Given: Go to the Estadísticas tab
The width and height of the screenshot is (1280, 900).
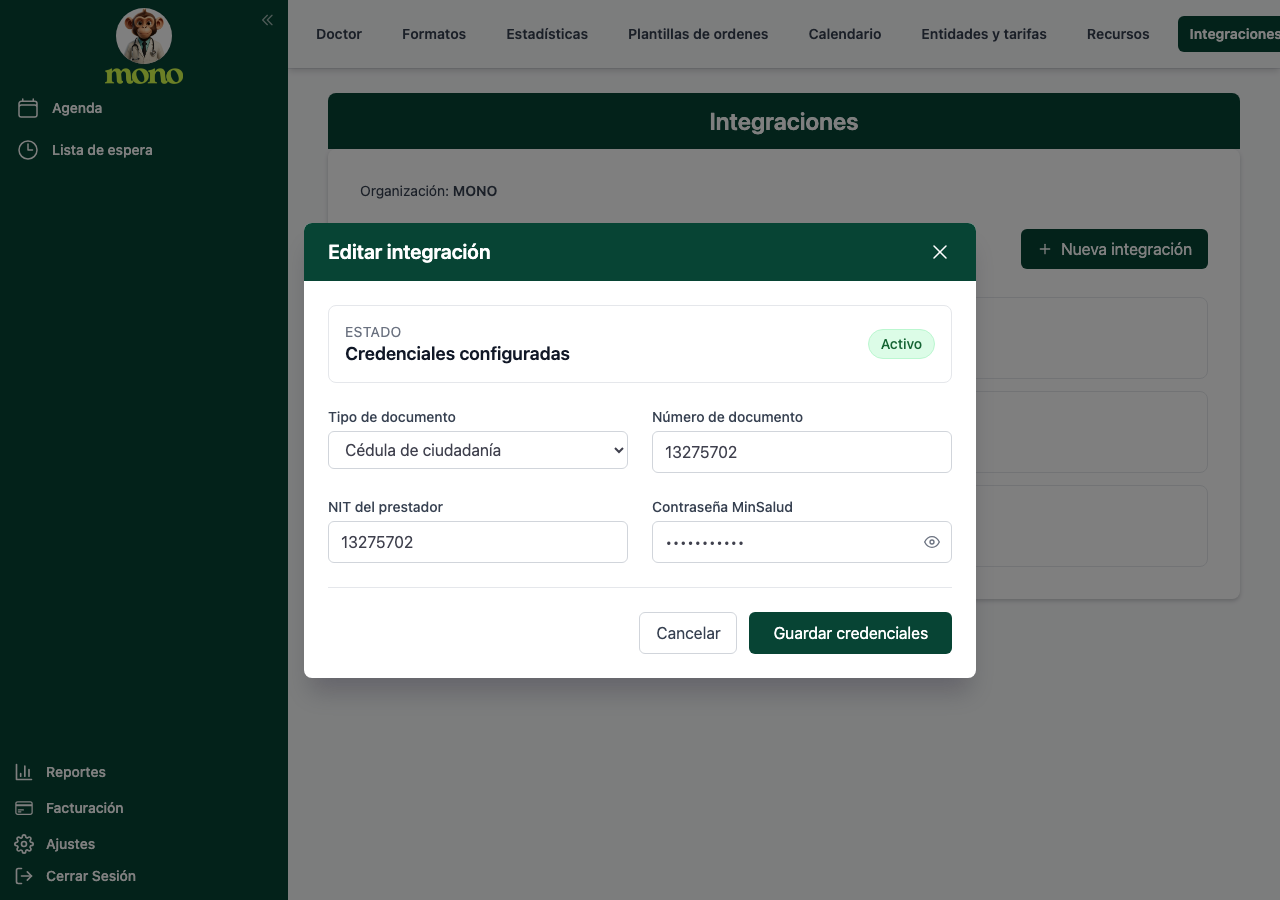Looking at the screenshot, I should (x=547, y=34).
